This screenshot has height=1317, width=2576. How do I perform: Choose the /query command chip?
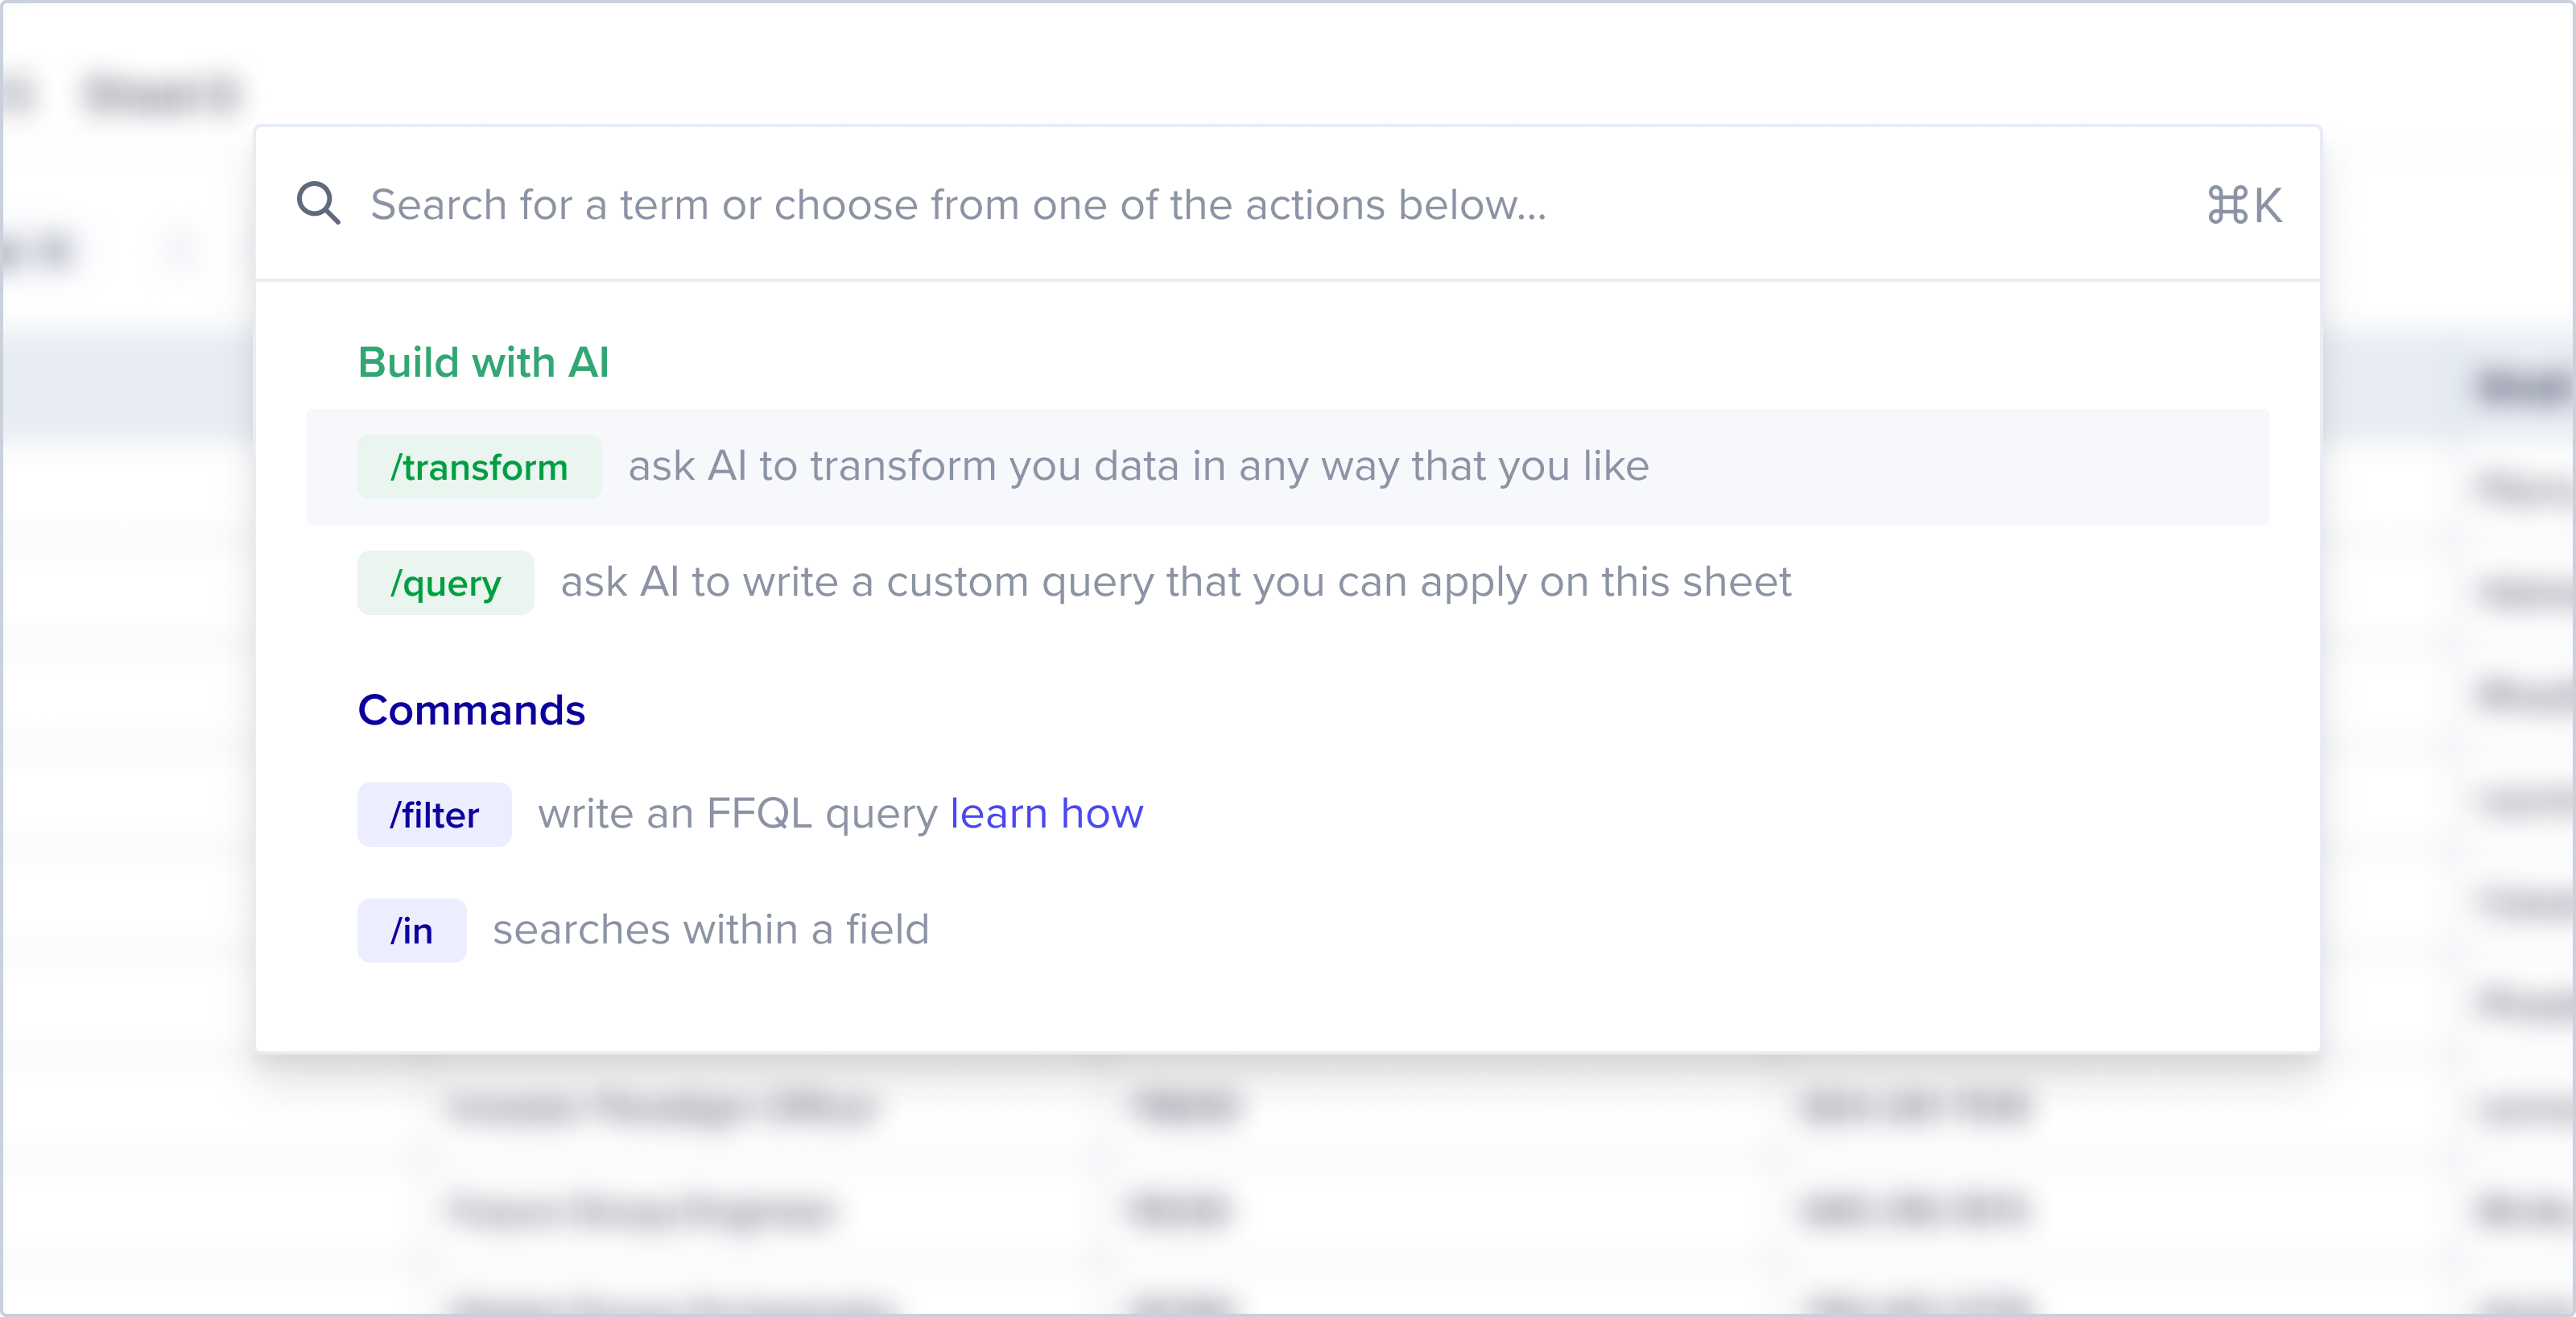point(445,583)
